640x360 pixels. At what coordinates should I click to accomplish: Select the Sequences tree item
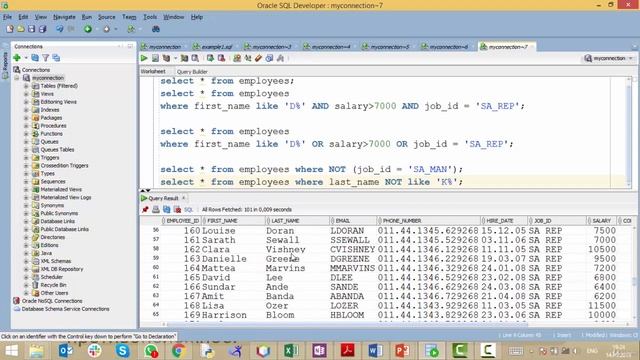53,182
